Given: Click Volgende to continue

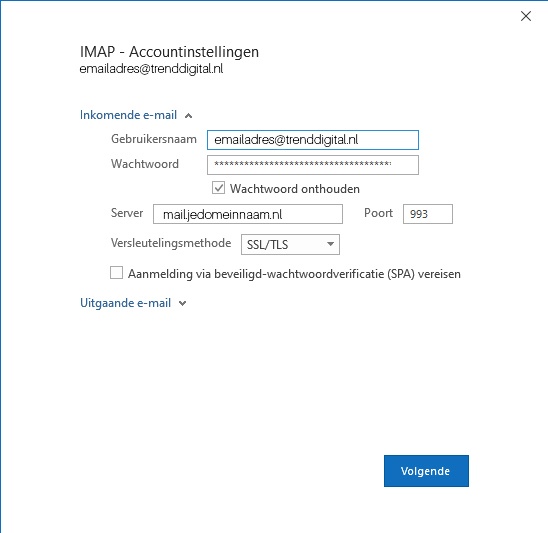Looking at the screenshot, I should pyautogui.click(x=426, y=471).
